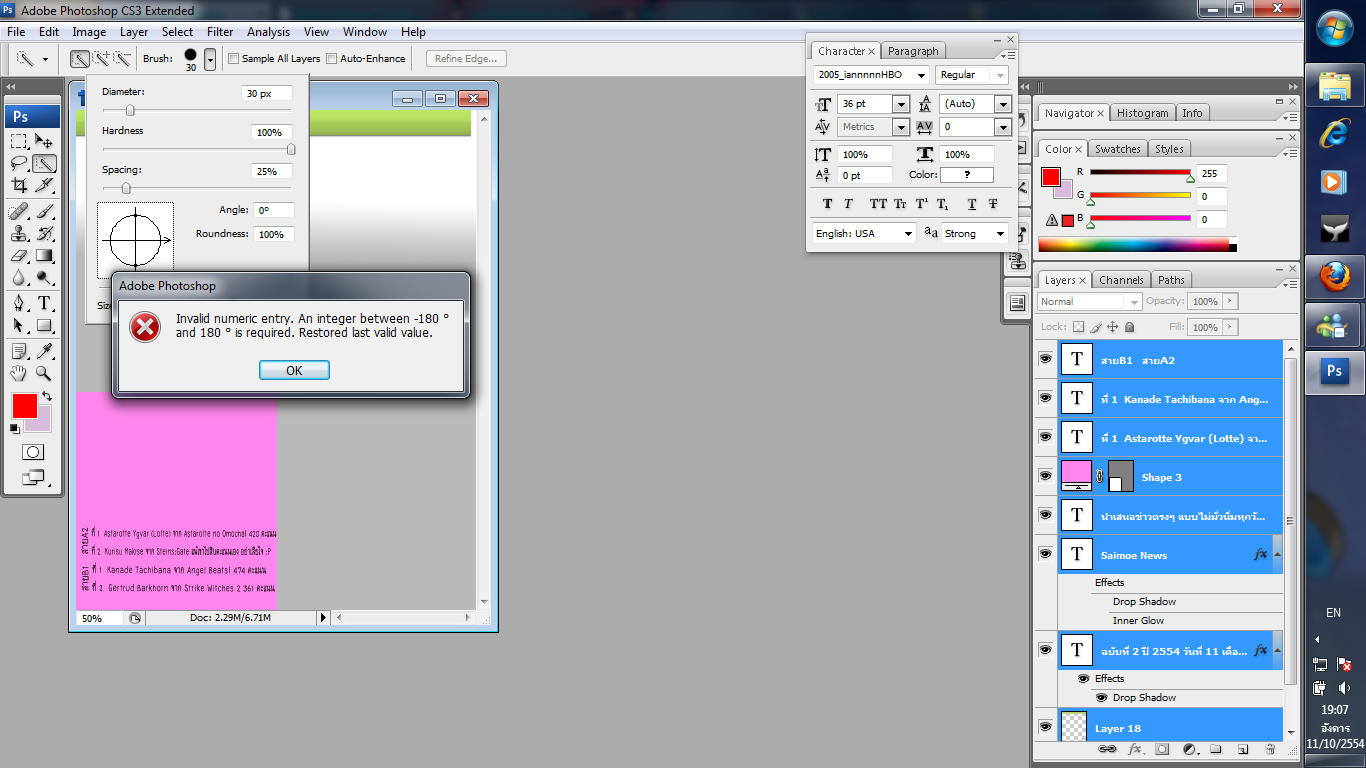Open the anti-aliasing dropdown showing Strong
This screenshot has height=768, width=1366.
pos(975,233)
